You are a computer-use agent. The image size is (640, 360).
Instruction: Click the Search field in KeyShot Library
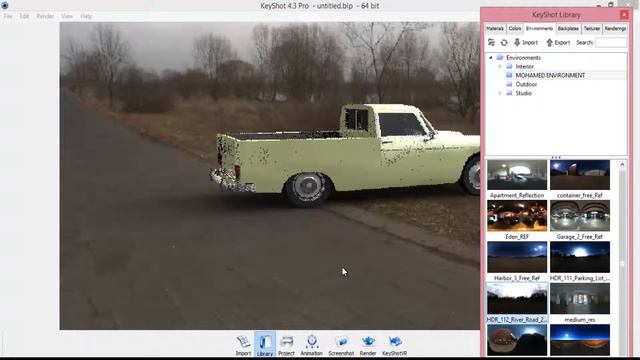[x=611, y=42]
